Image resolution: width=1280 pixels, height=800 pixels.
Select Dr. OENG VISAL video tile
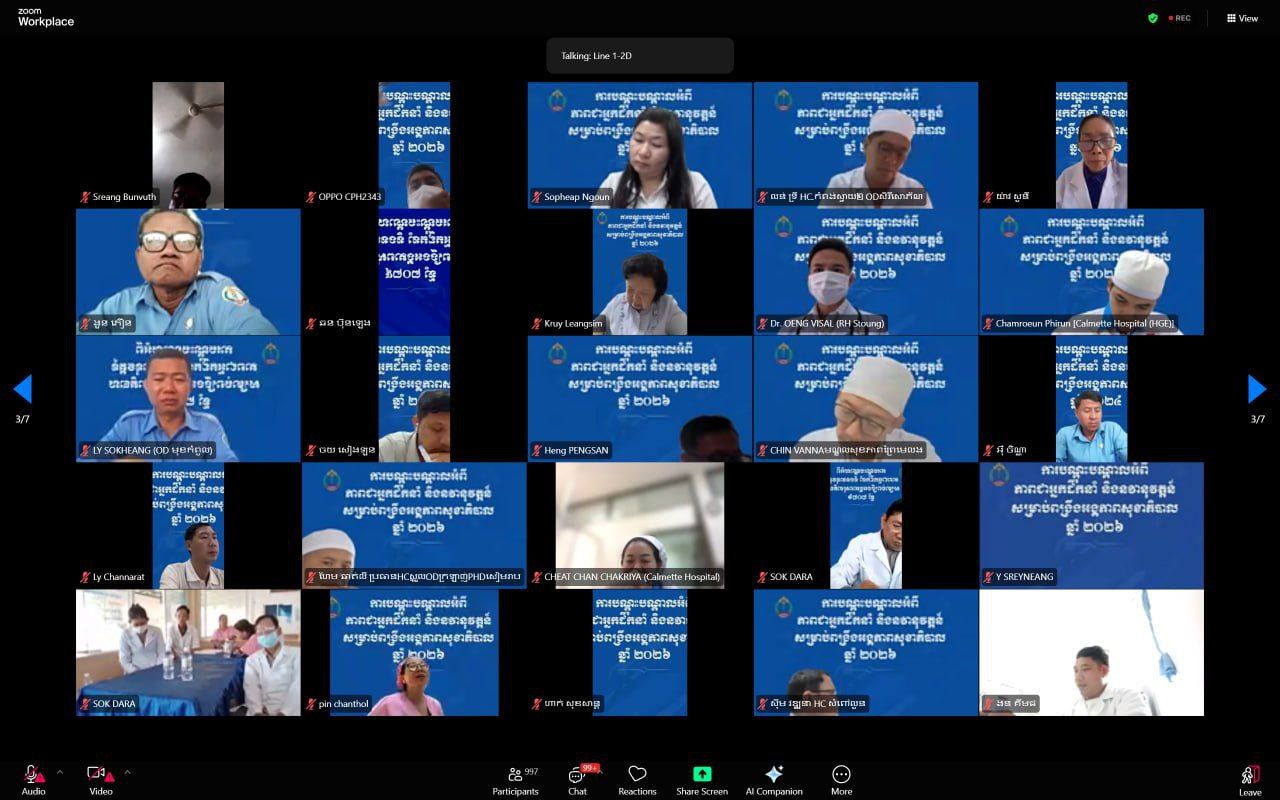[866, 271]
